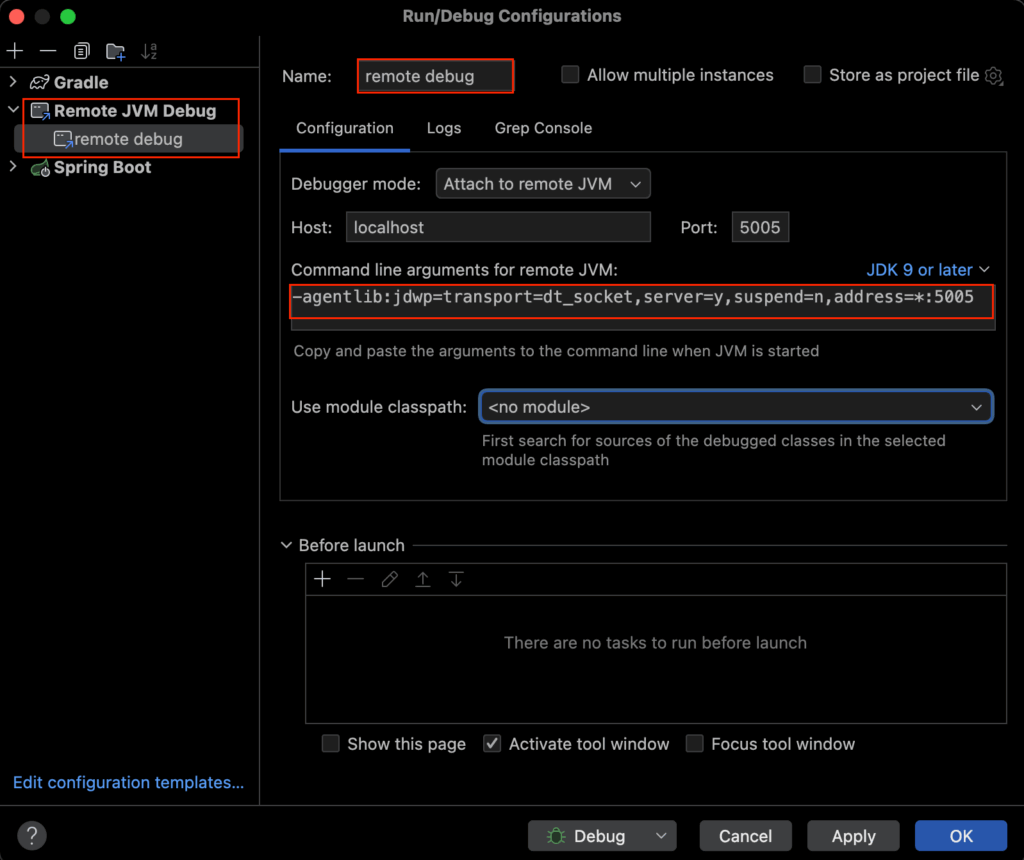Screen dimensions: 1024x860
Task: Select Remote JVM Debug tree group
Action: pos(135,111)
